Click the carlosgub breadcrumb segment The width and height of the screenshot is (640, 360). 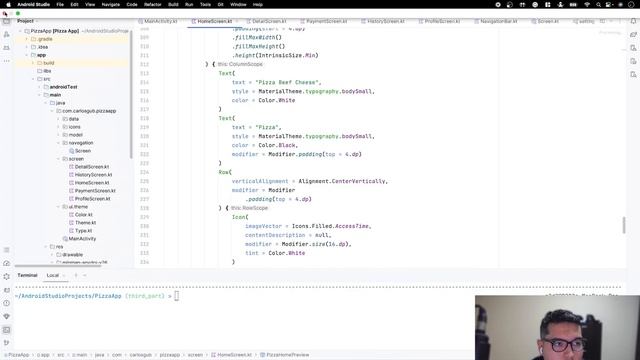140,355
